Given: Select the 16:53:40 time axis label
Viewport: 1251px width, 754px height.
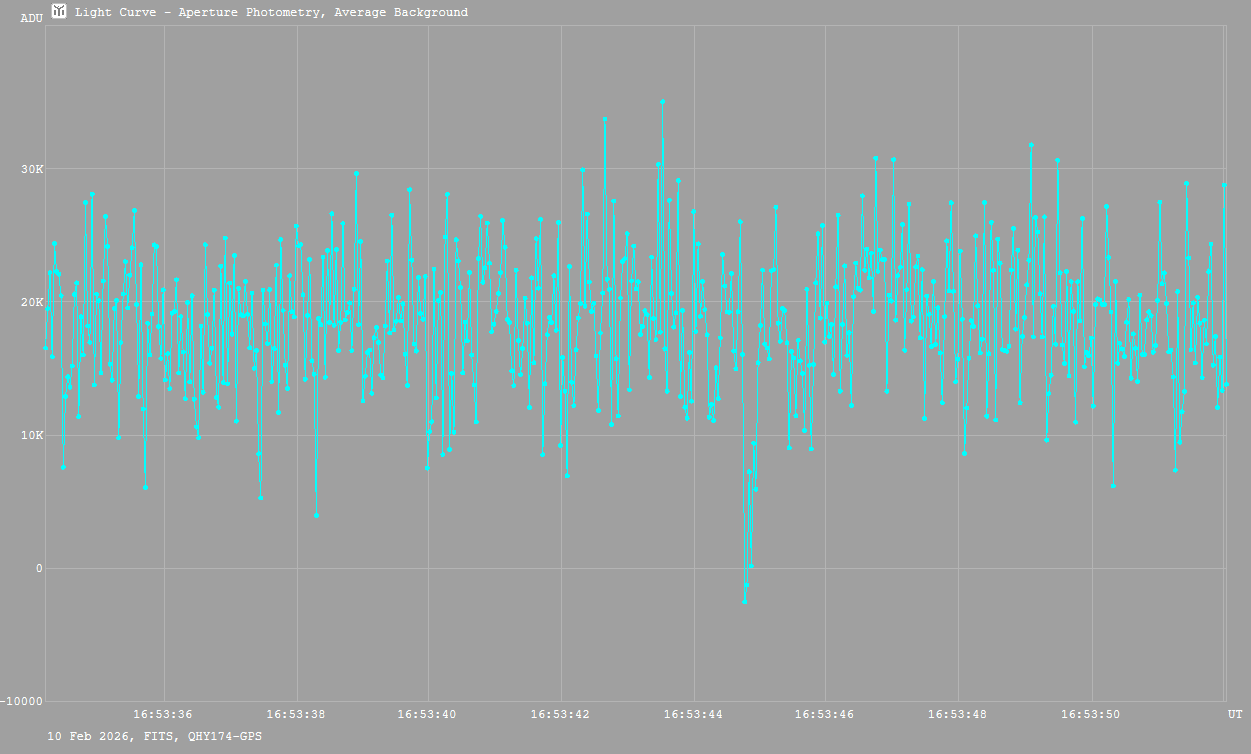Looking at the screenshot, I should [x=427, y=714].
